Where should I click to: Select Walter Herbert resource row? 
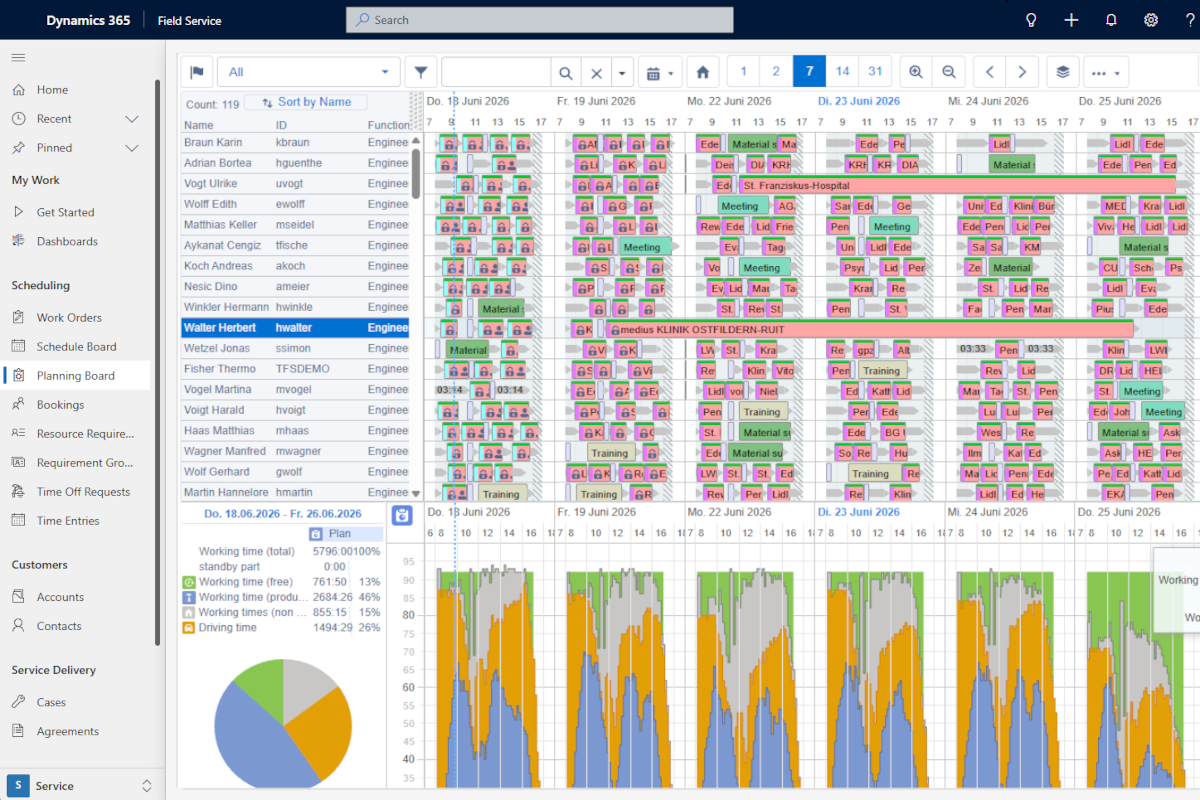tap(295, 328)
